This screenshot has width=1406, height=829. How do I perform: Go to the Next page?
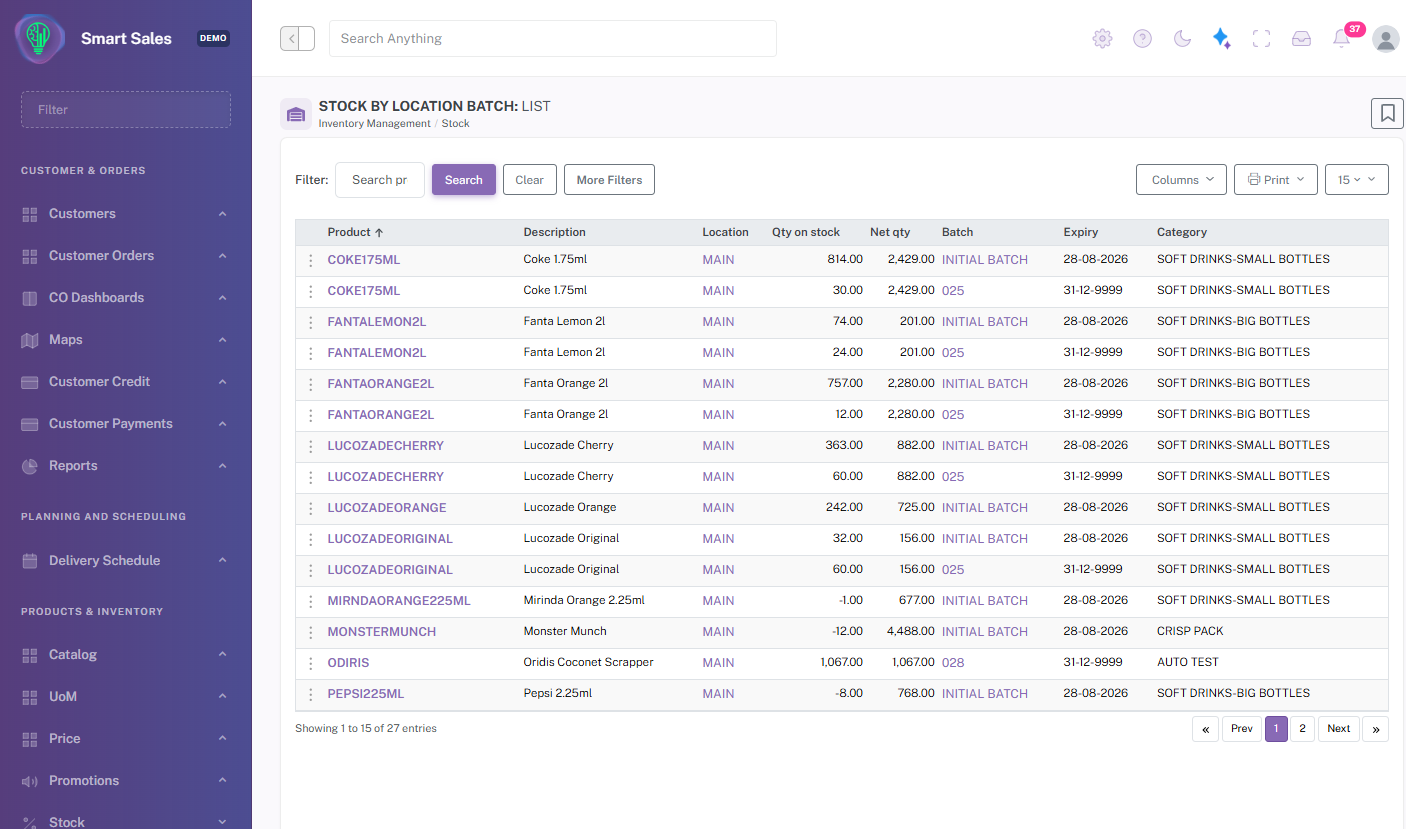pos(1339,729)
